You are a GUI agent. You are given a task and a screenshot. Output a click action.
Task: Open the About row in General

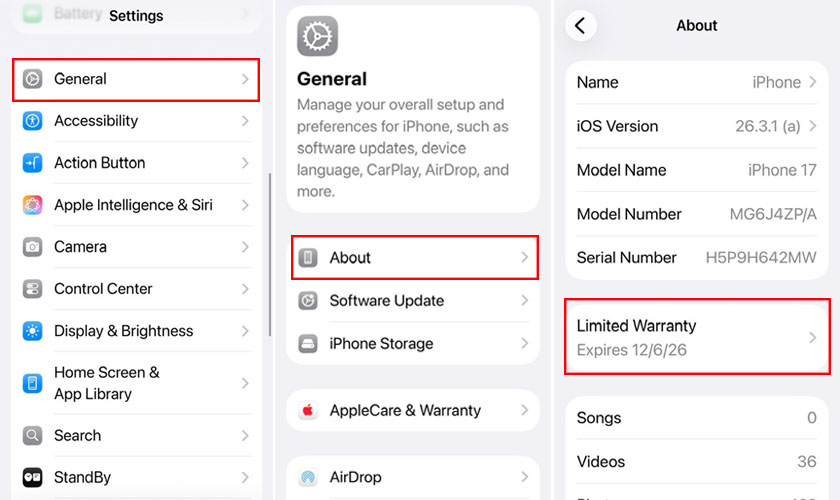pos(415,257)
